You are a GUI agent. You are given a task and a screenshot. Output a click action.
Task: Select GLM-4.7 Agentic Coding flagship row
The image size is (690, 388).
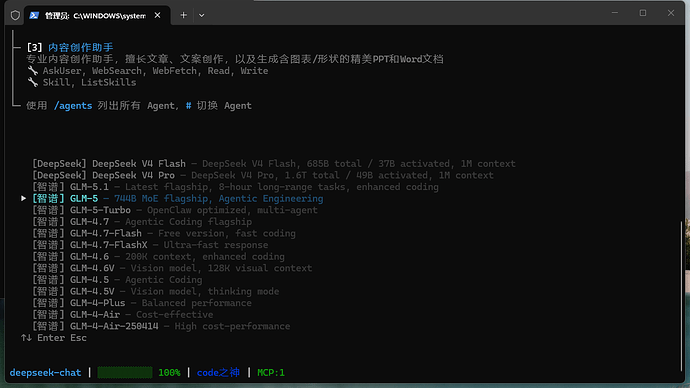[142, 222]
